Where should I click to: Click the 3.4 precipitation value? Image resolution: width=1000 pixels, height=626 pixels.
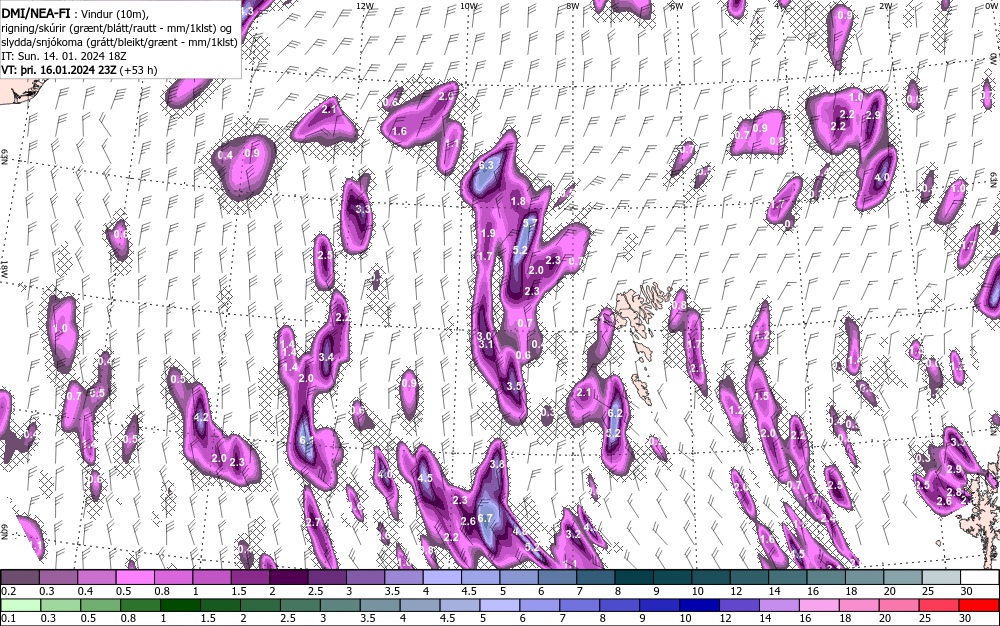pyautogui.click(x=326, y=357)
